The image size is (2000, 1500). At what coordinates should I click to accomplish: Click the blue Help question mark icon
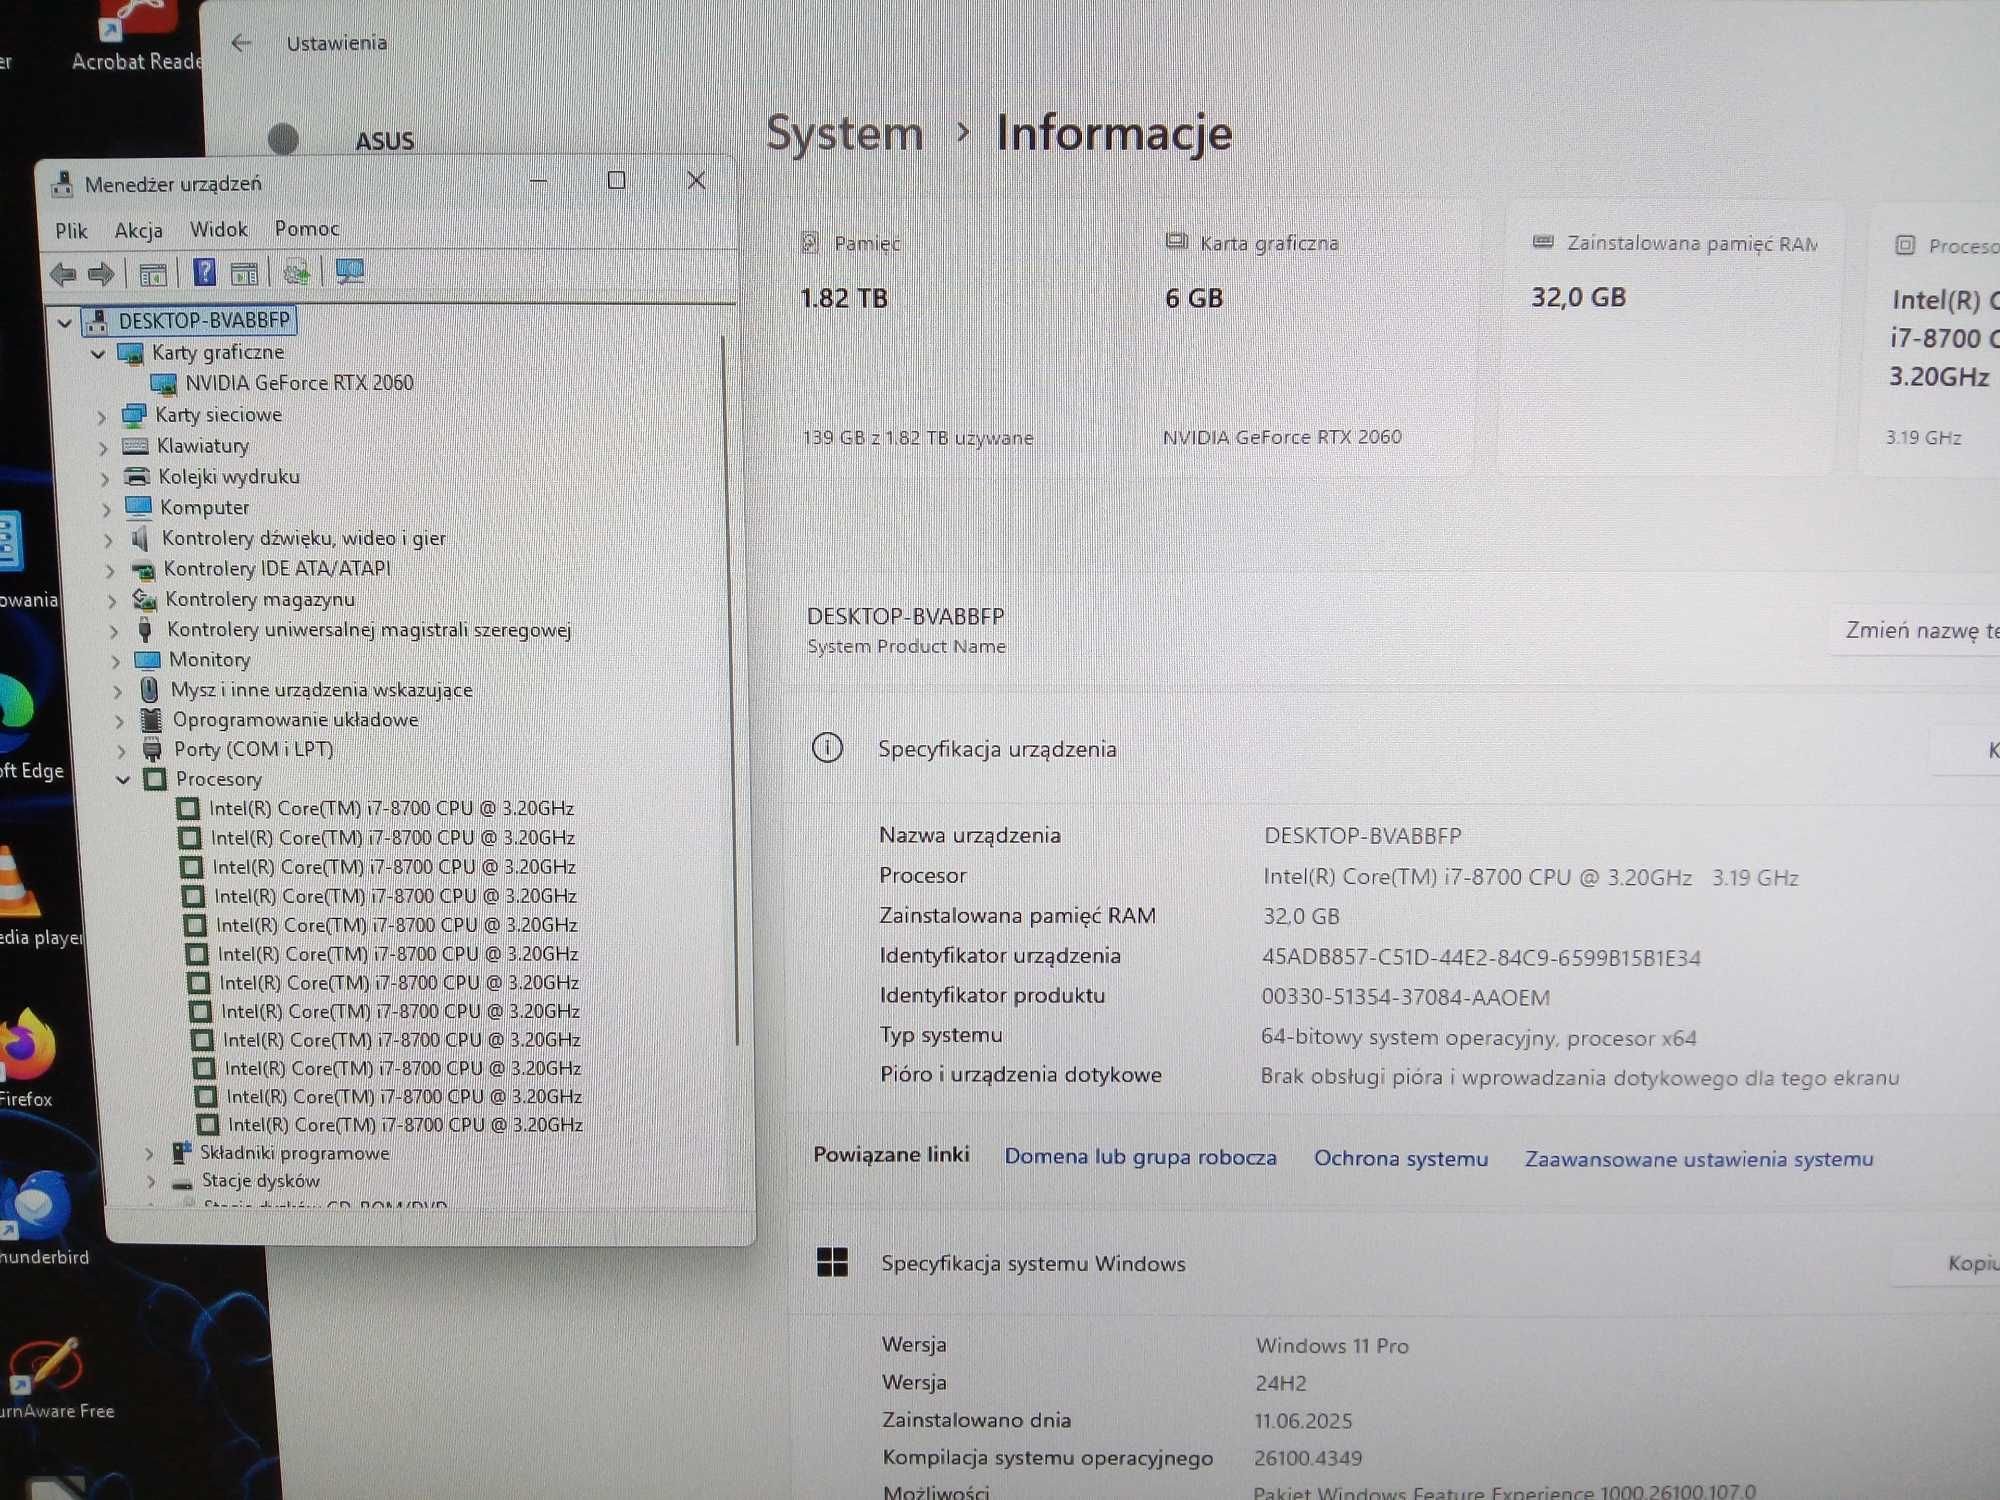[204, 272]
